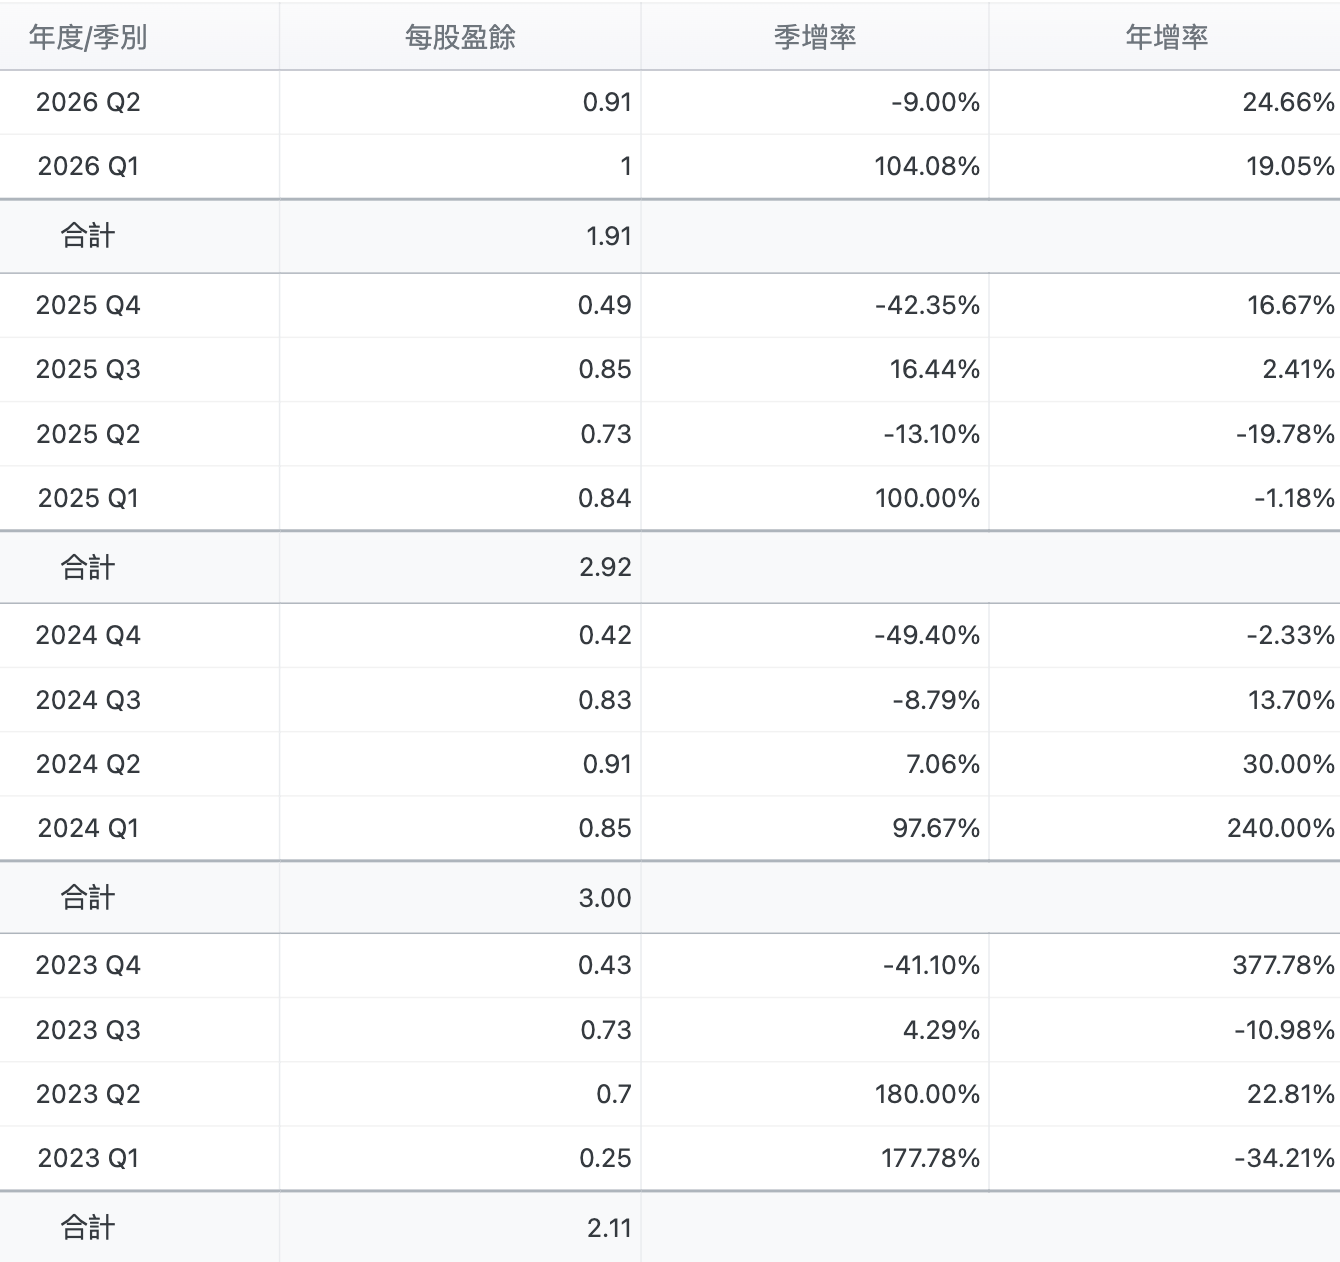Click the 季增率 column header
The image size is (1340, 1262).
coord(815,37)
